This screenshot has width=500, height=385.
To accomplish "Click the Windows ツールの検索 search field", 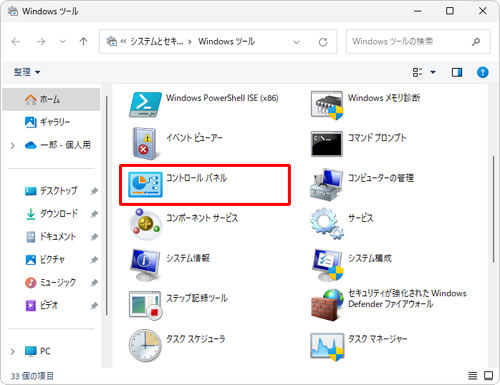I will (418, 42).
